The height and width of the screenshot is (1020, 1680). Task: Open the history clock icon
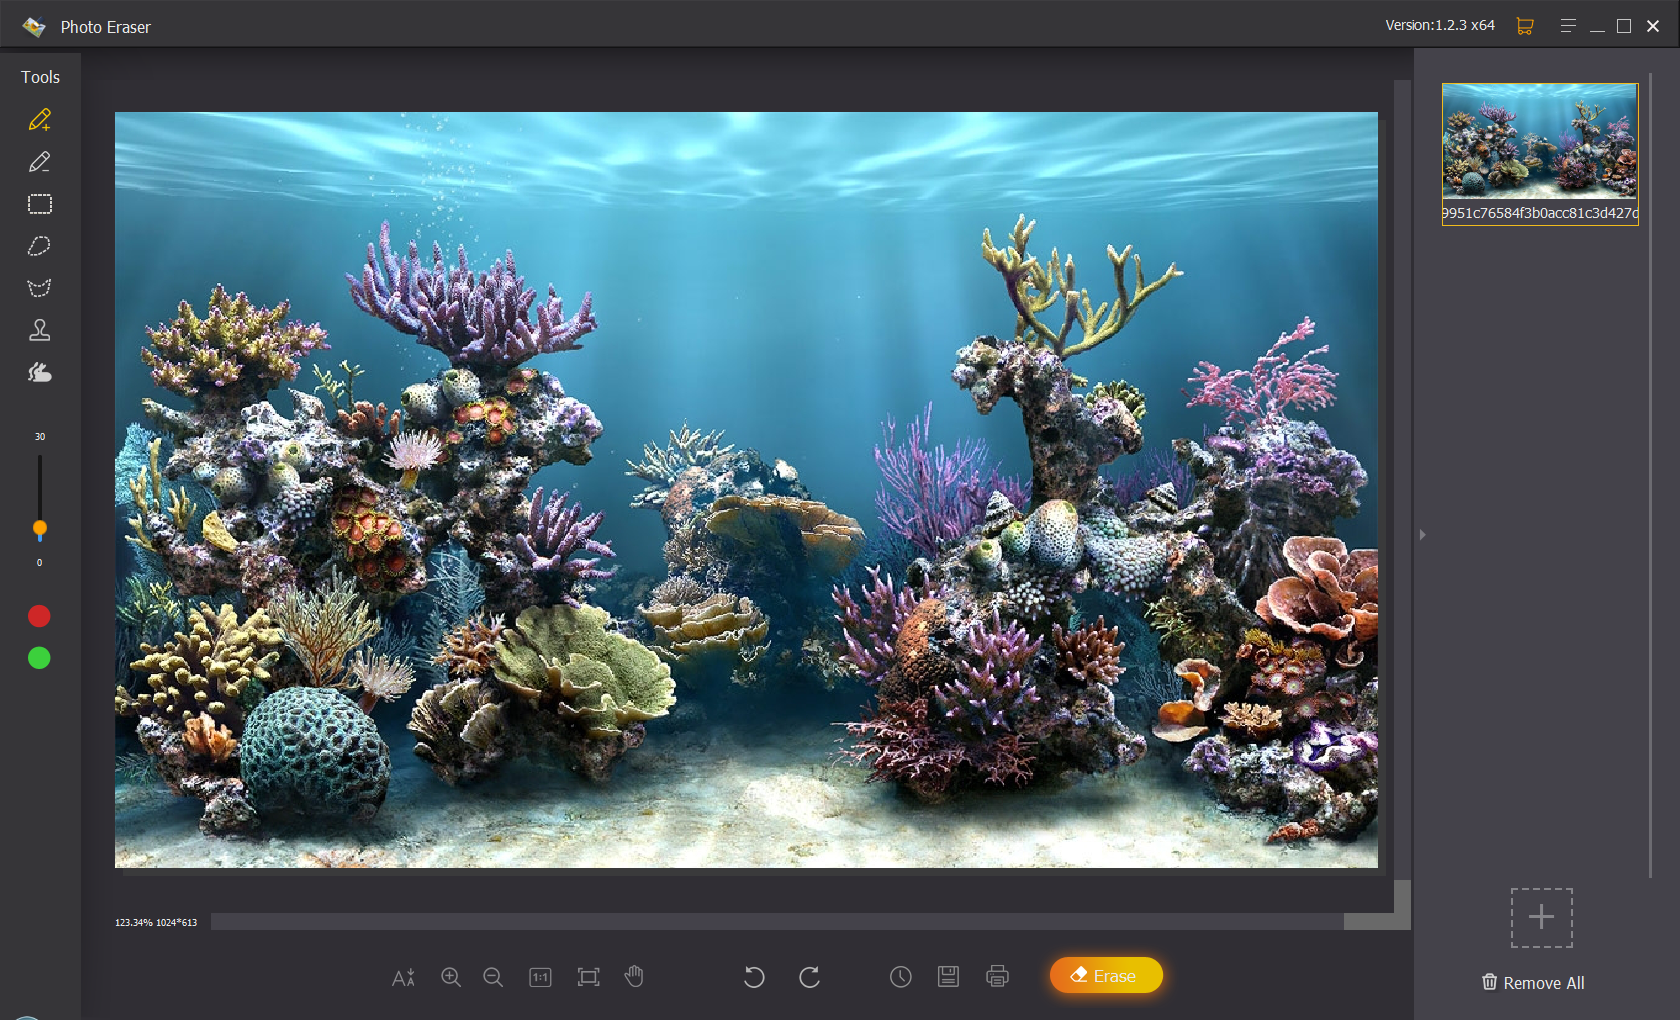click(901, 977)
